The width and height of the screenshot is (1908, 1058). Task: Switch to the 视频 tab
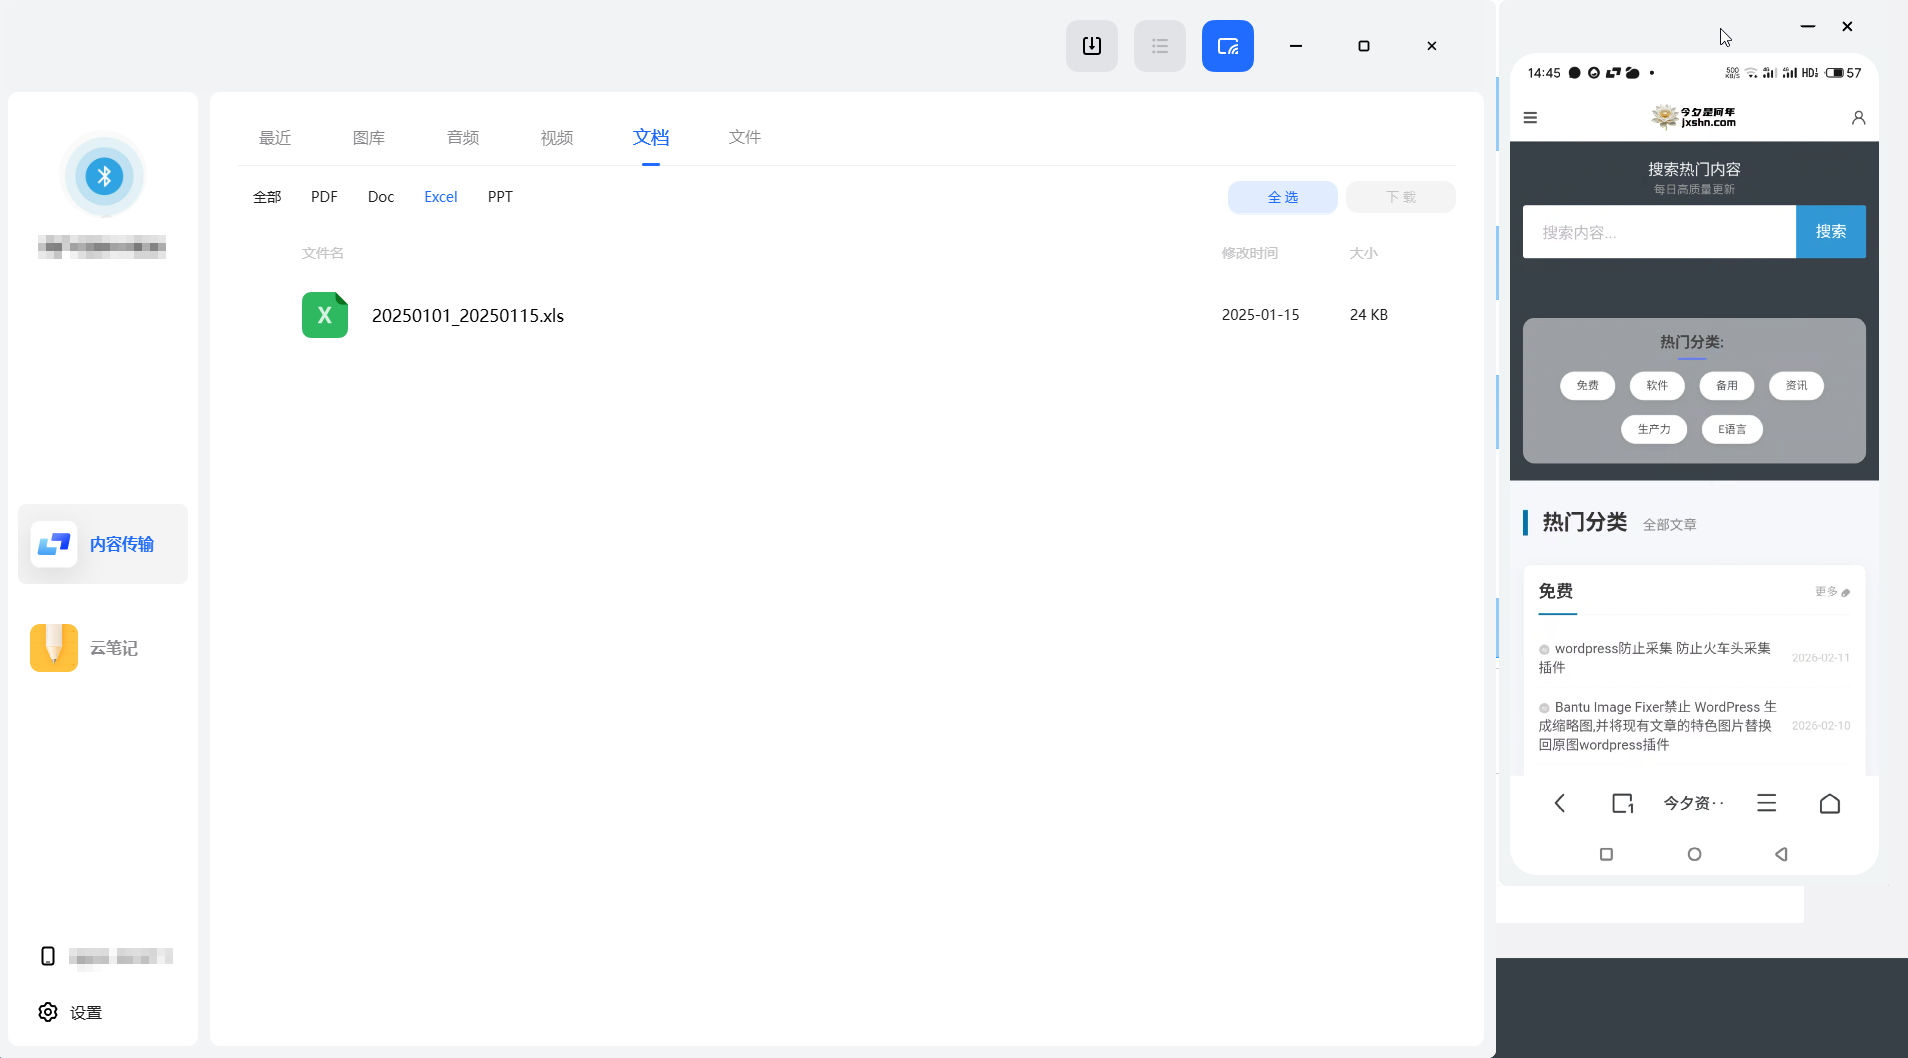(556, 138)
